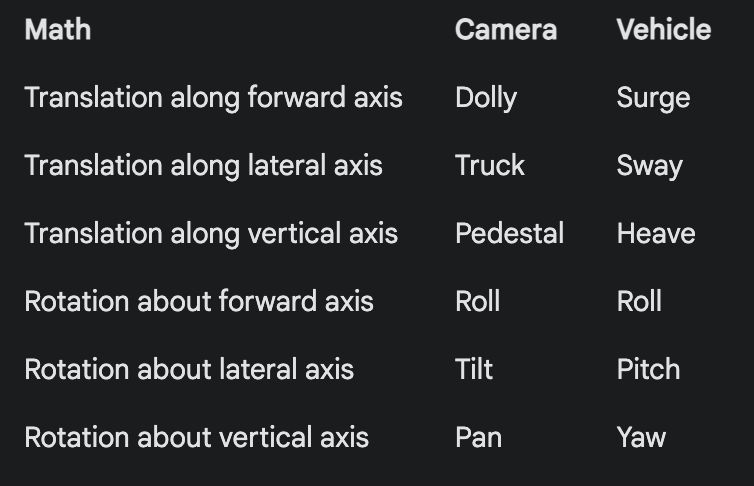Select Roll in the Camera column

click(x=478, y=302)
